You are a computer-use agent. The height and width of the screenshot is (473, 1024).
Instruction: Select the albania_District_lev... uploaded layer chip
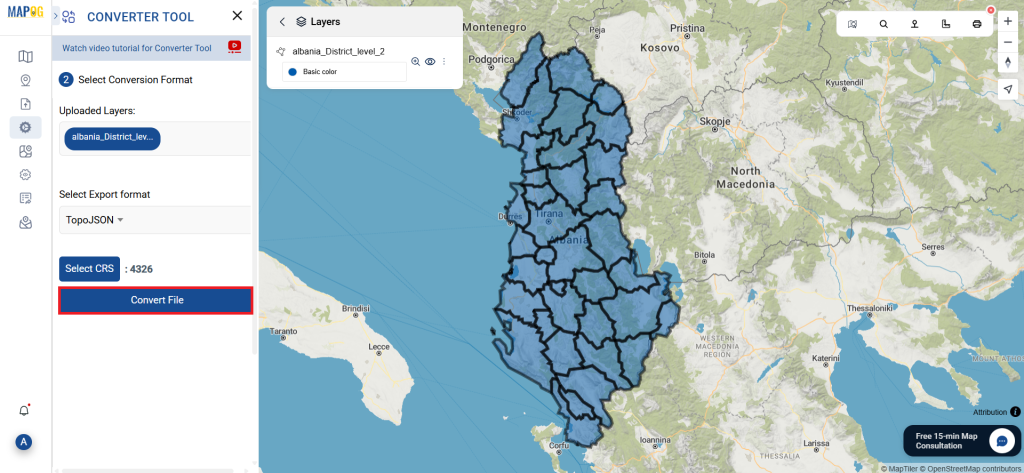112,138
